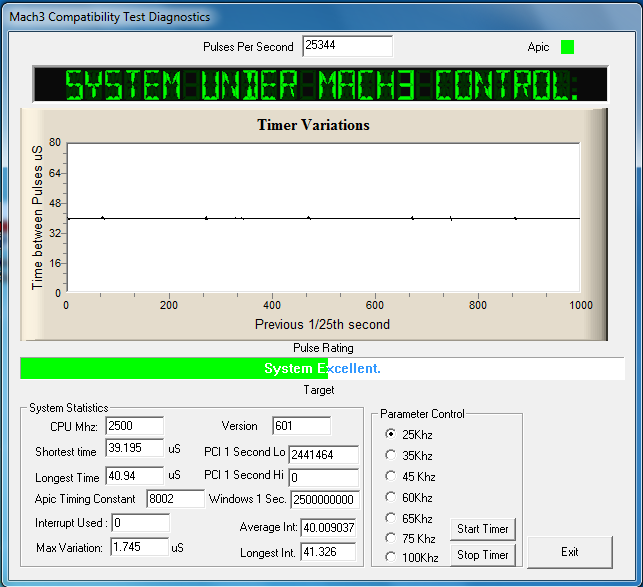Click the Previous 1/25th second axis label
Image resolution: width=643 pixels, height=587 pixels.
[x=322, y=324]
